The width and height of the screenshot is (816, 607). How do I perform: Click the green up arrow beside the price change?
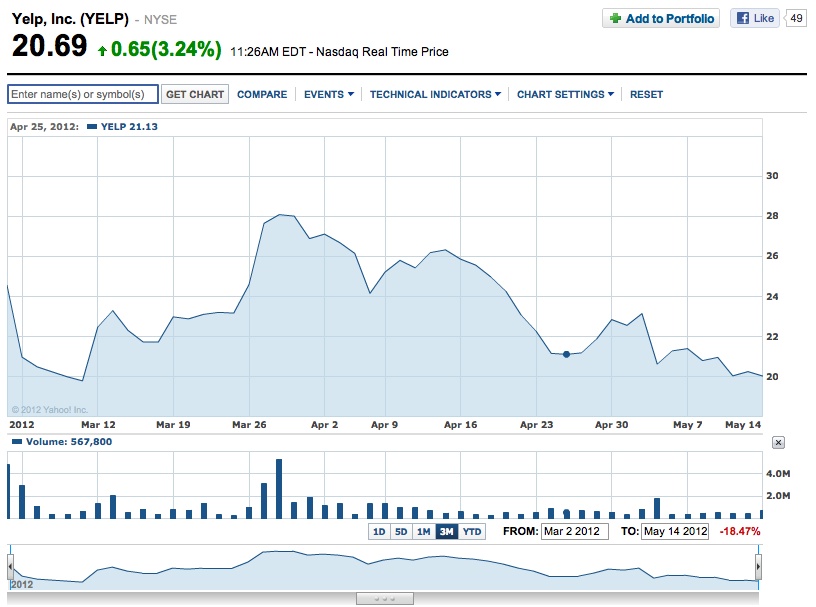point(103,50)
